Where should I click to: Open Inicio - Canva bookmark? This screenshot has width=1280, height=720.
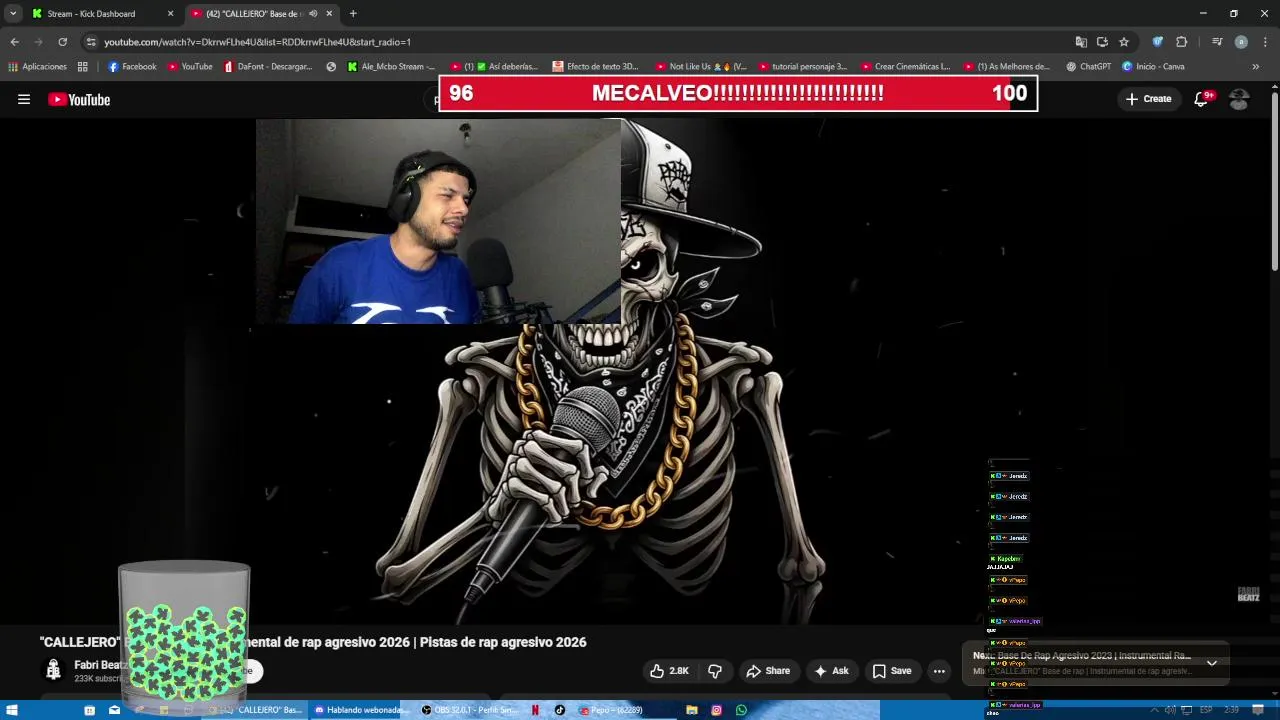click(1153, 67)
